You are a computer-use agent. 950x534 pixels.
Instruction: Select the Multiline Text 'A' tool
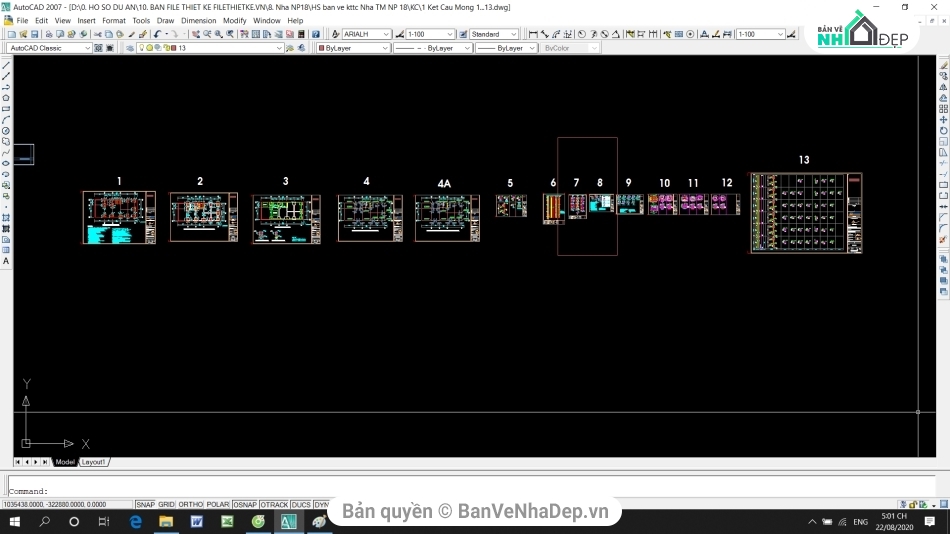click(x=6, y=261)
